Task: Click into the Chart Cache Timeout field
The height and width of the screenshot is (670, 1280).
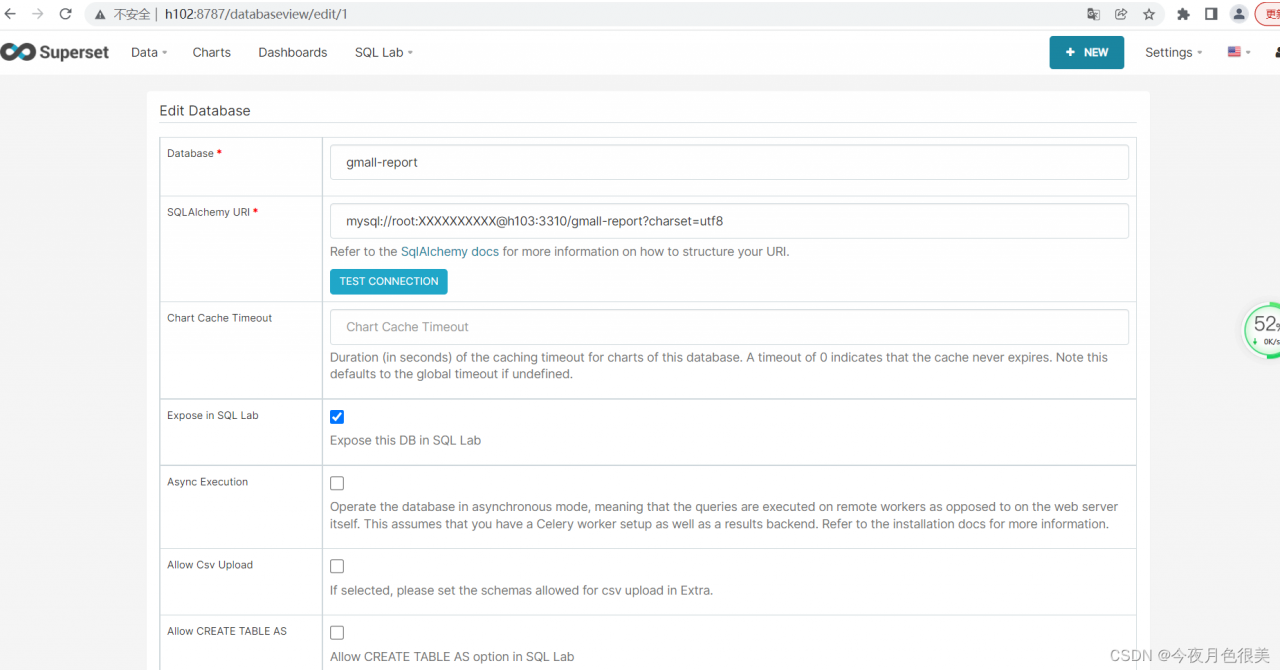Action: (x=729, y=327)
